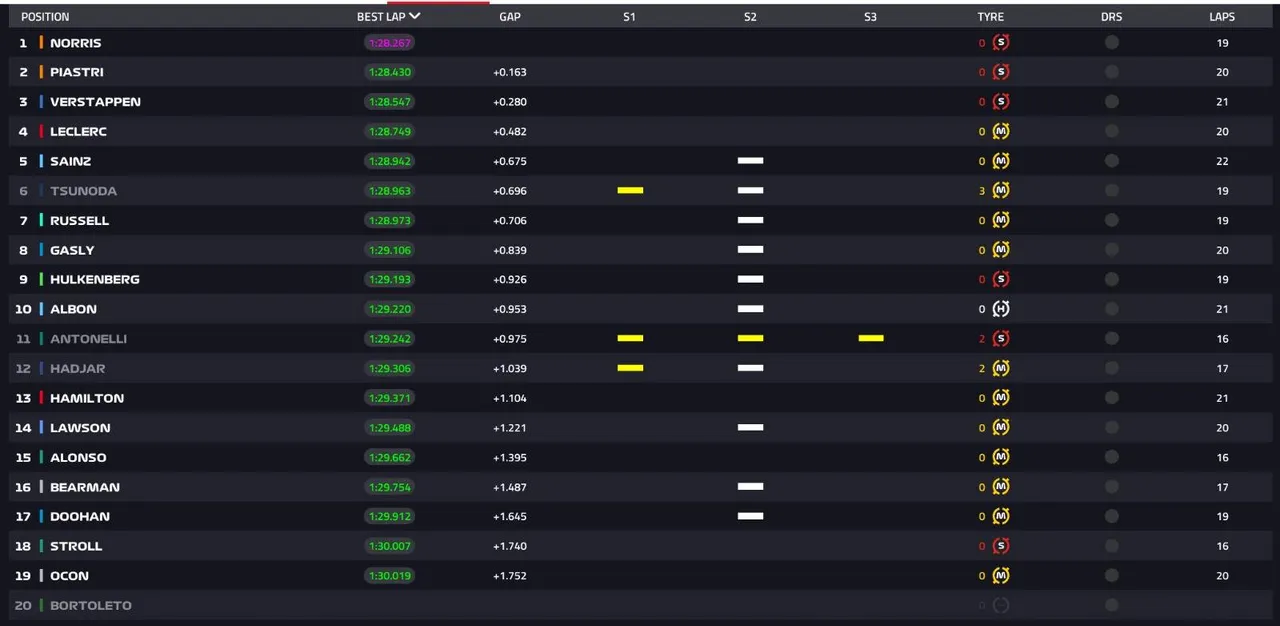Screen dimensions: 1280x626
Task: Click the sort chevron beside Best Lap
Action: 415,16
